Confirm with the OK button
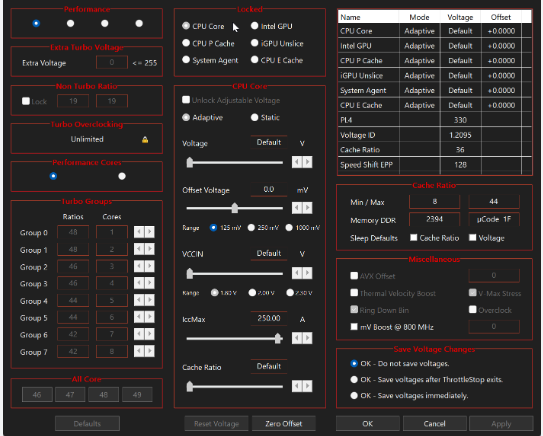The width and height of the screenshot is (543, 436). click(367, 424)
